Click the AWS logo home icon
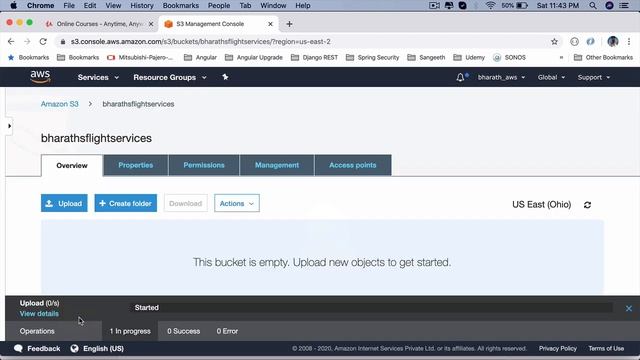The width and height of the screenshot is (640, 360). pos(40,77)
